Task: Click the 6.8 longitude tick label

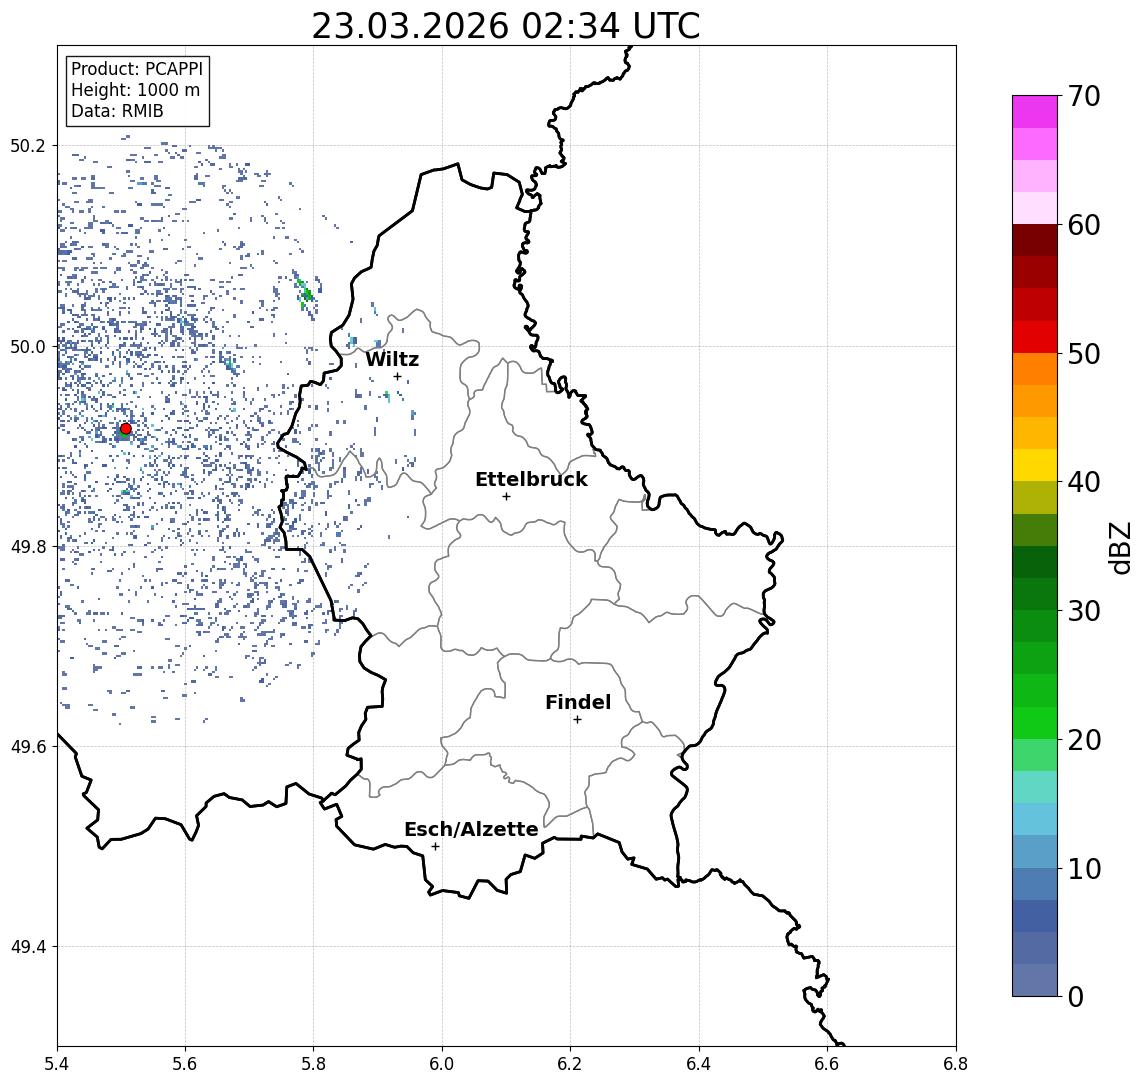Action: coord(955,1064)
